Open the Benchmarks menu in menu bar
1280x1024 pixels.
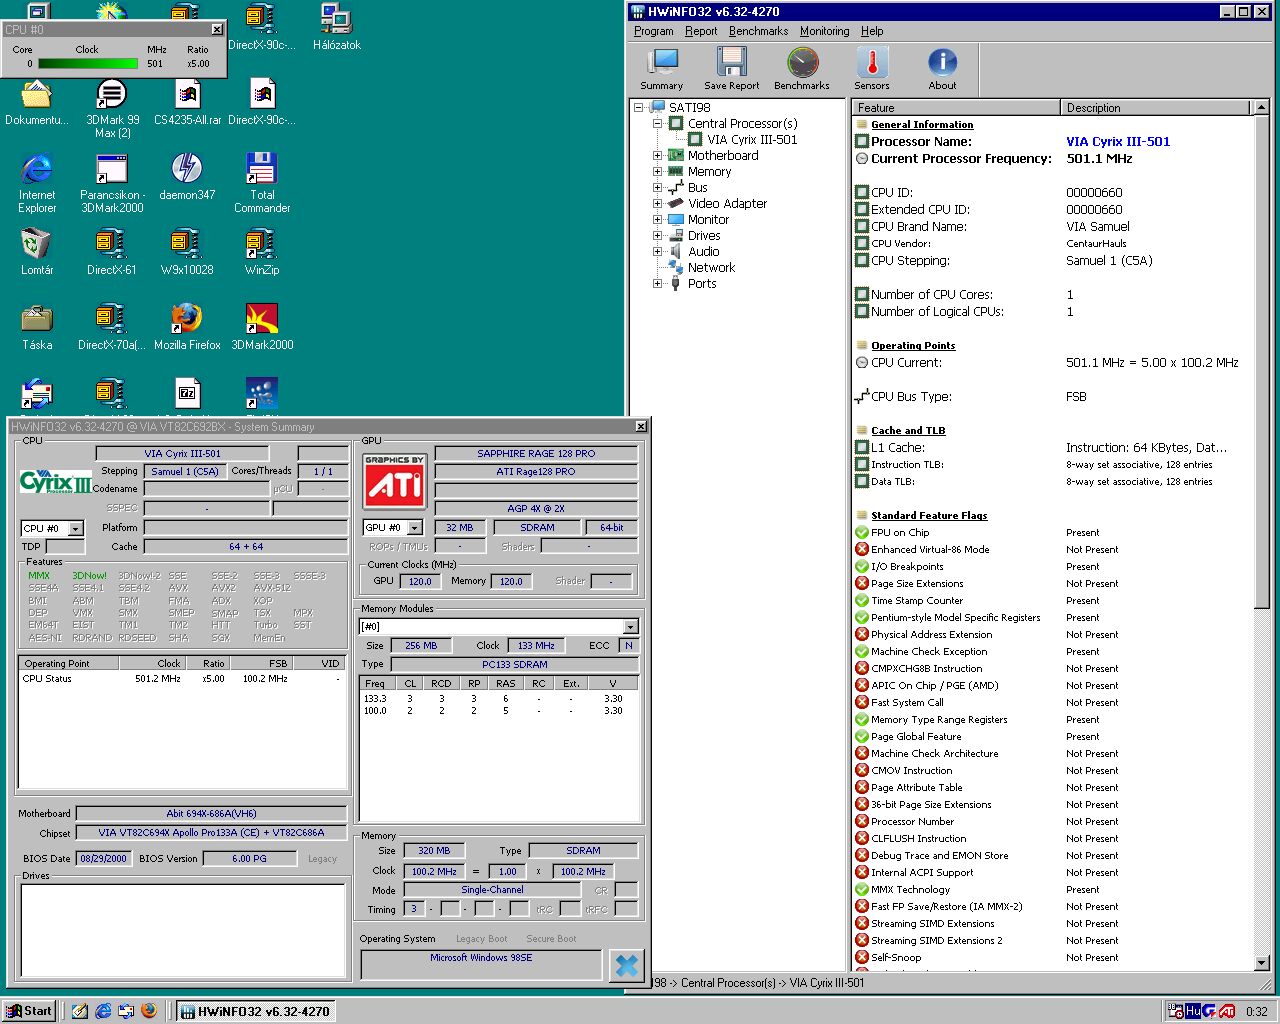click(x=758, y=31)
